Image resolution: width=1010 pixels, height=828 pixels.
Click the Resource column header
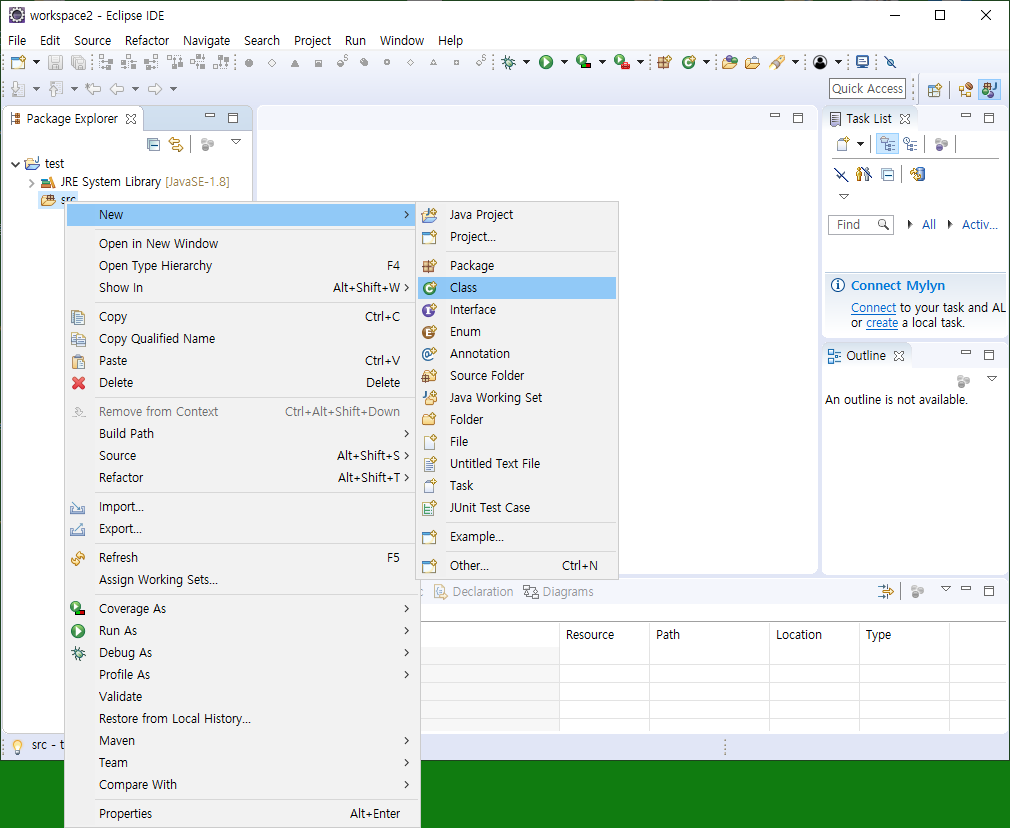(x=604, y=635)
